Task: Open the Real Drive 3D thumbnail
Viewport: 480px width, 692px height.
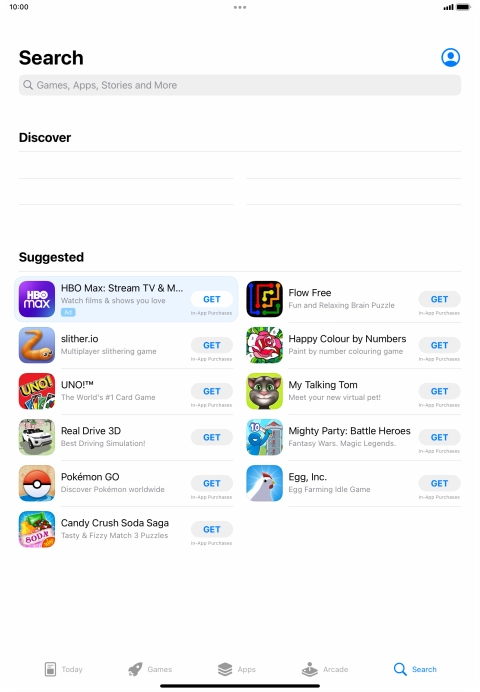Action: click(37, 437)
